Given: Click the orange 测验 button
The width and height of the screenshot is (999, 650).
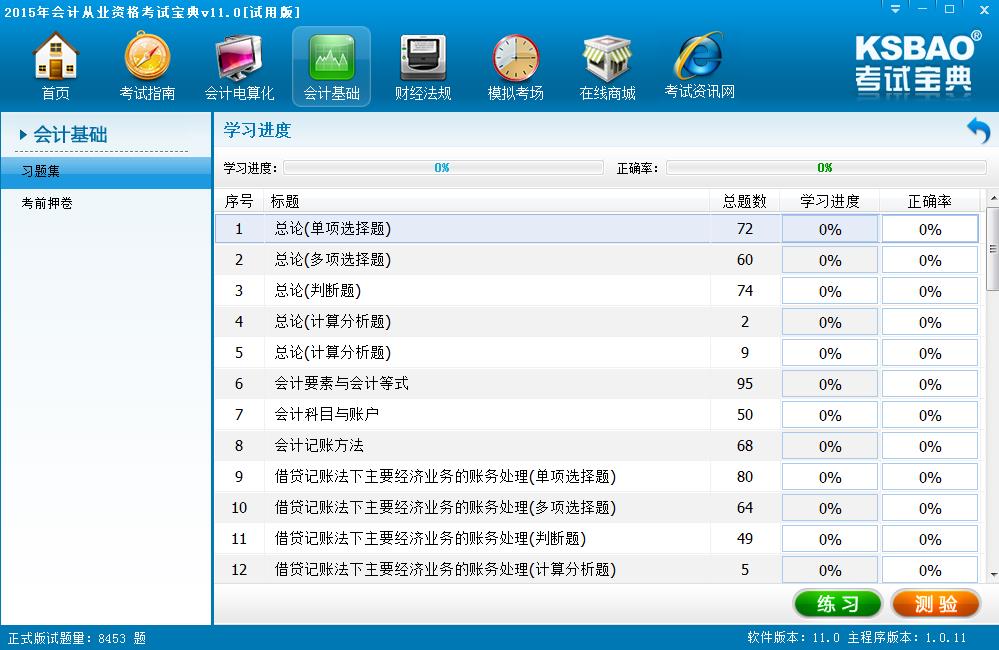Looking at the screenshot, I should click(x=935, y=604).
